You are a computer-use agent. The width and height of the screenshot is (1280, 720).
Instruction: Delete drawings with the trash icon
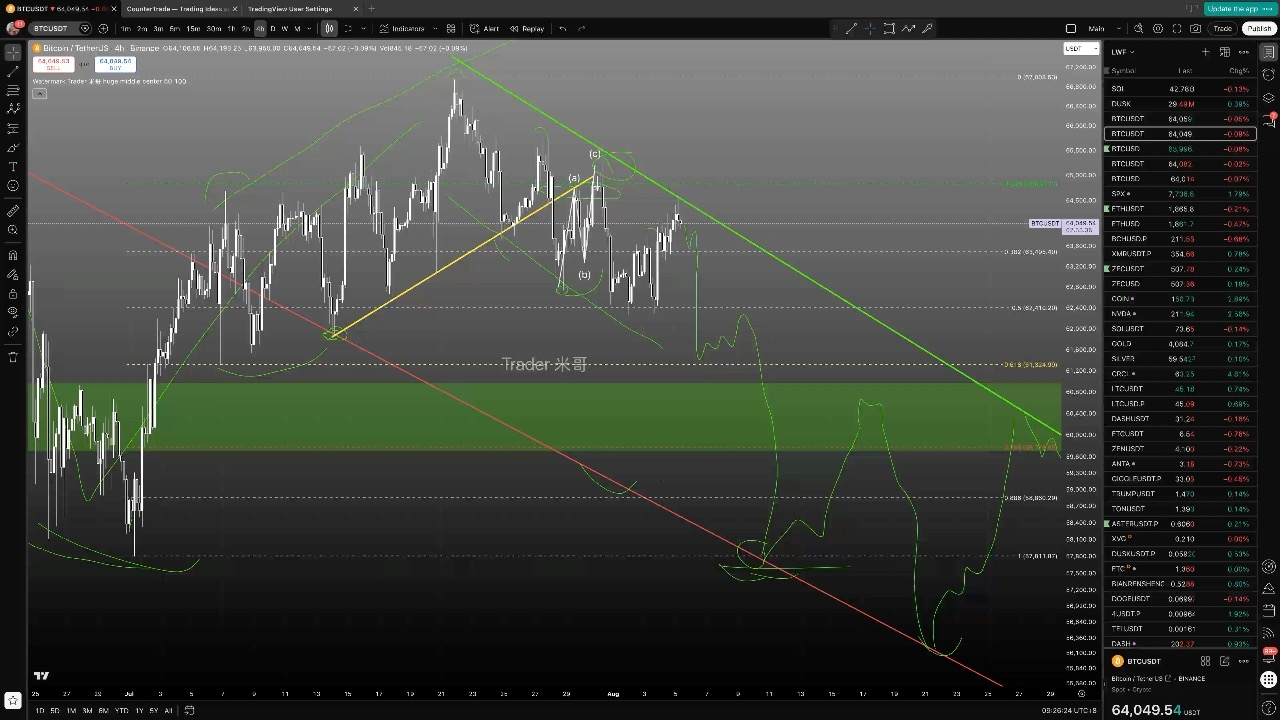tap(13, 357)
